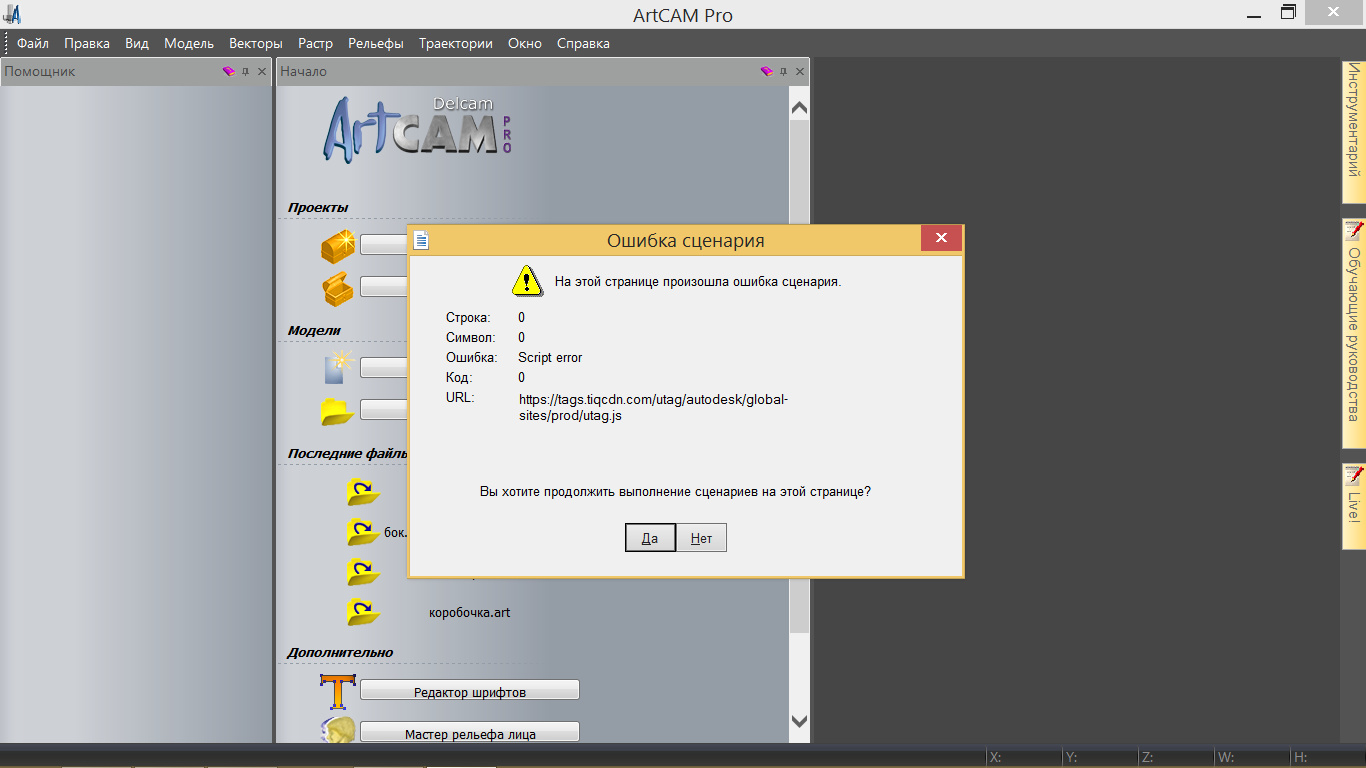Open the Окно menu
The height and width of the screenshot is (768, 1366).
[525, 43]
